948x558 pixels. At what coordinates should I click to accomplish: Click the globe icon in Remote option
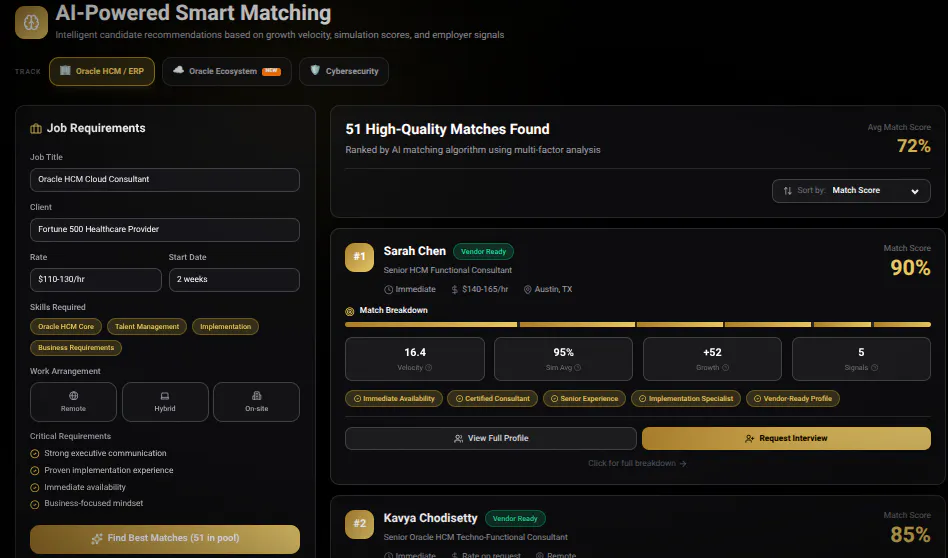click(x=74, y=395)
